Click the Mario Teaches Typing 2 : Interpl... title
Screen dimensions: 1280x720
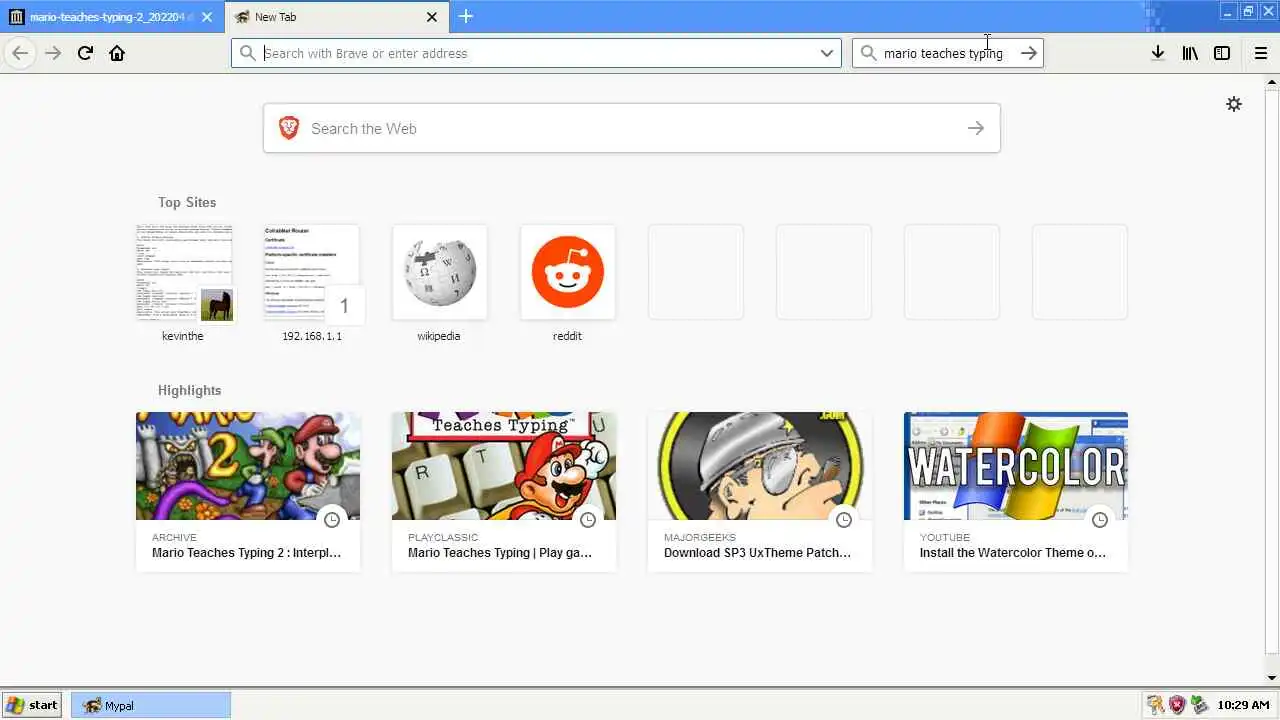click(x=246, y=552)
